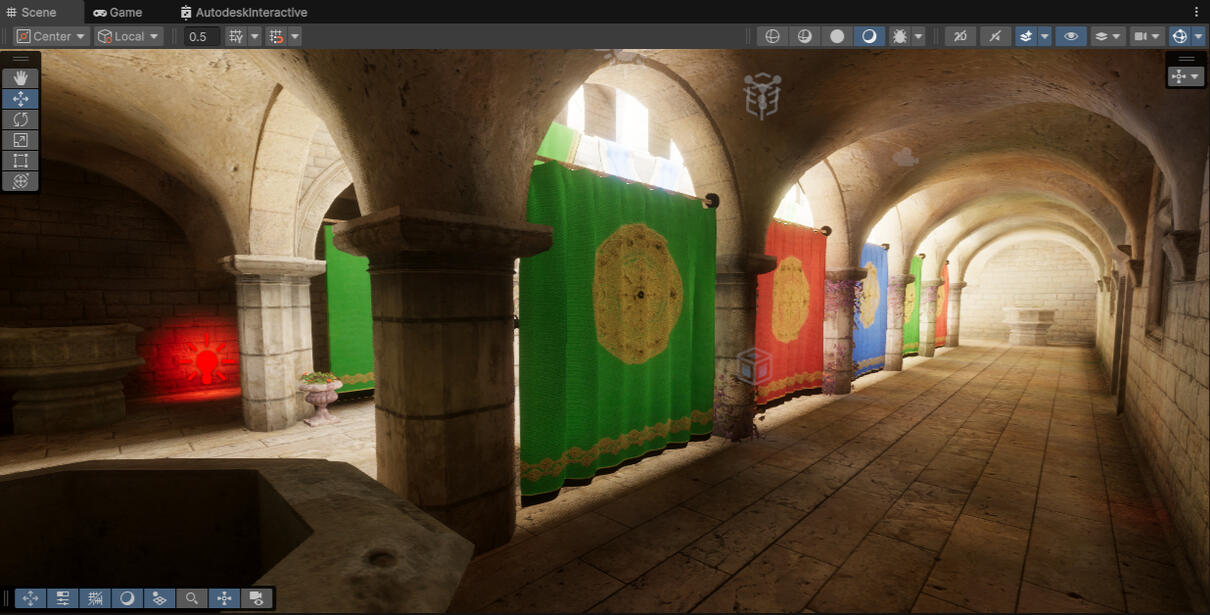
Task: Click the camera overlay icon in bottom bar
Action: [x=256, y=598]
